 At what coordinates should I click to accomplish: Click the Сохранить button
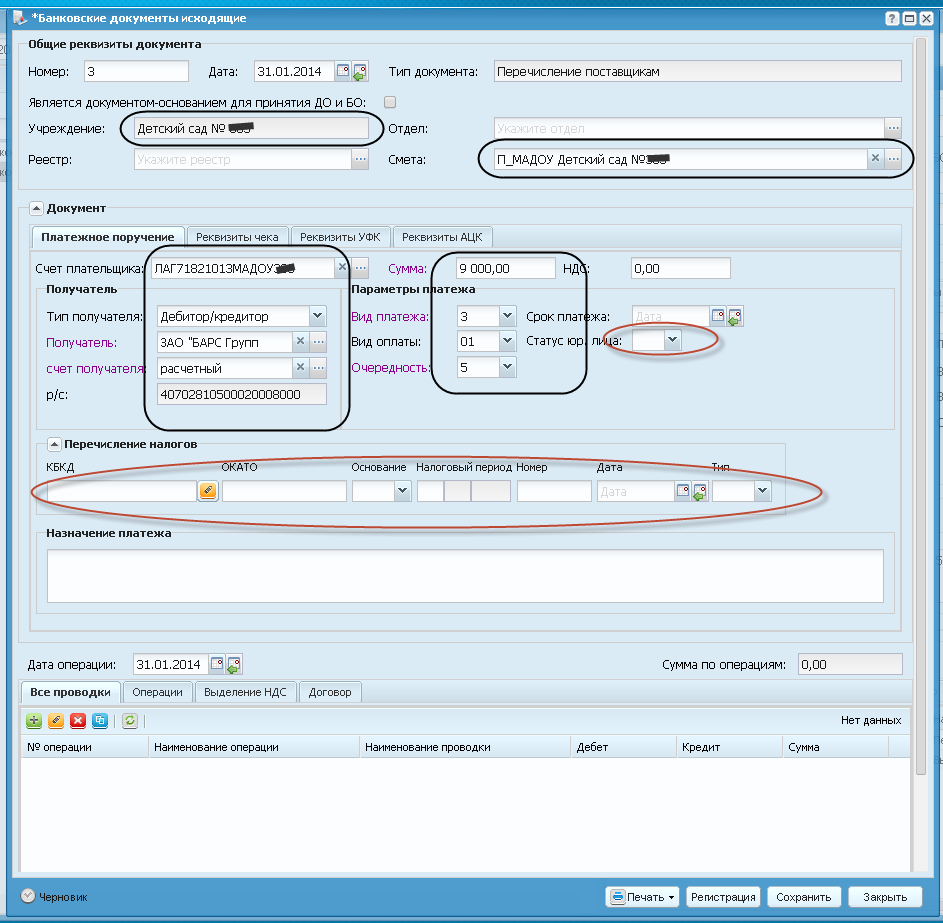803,897
